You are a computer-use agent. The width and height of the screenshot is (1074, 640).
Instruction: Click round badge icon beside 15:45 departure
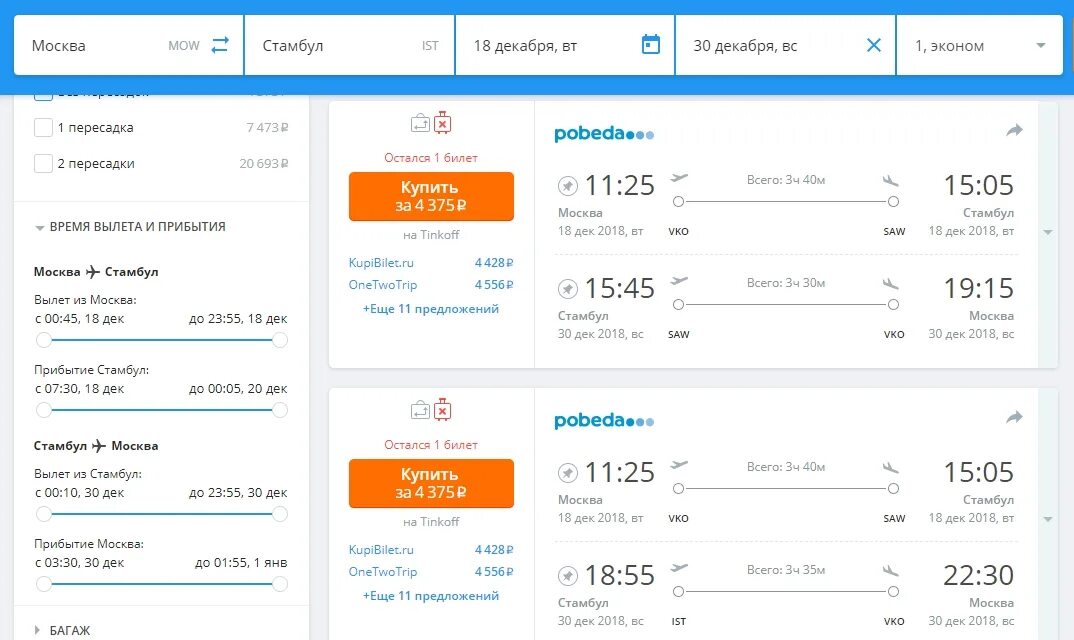(567, 288)
